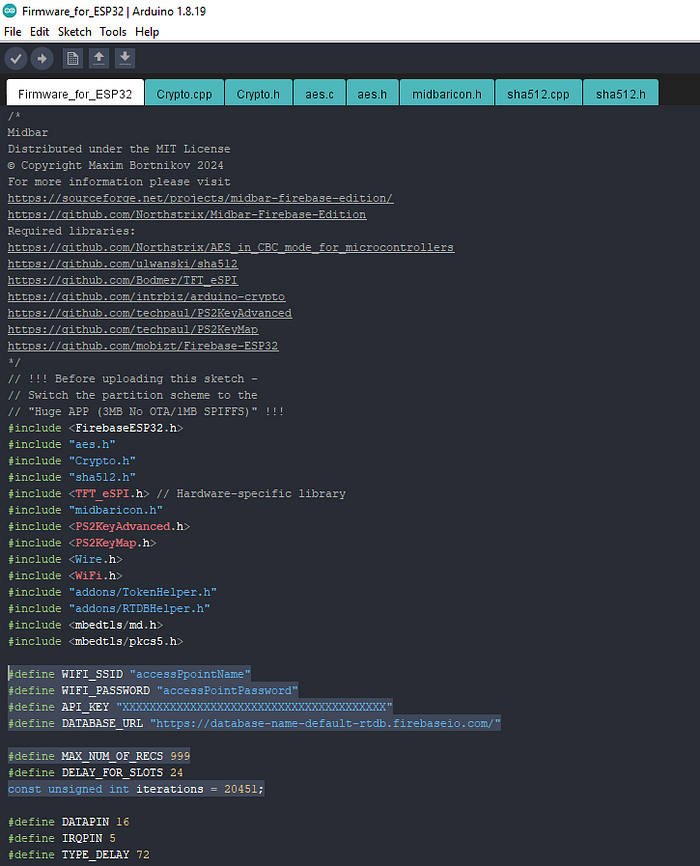Click the DELAY_FOR_SLOTS 24 define
Screen dimensions: 700x866
pos(95,773)
